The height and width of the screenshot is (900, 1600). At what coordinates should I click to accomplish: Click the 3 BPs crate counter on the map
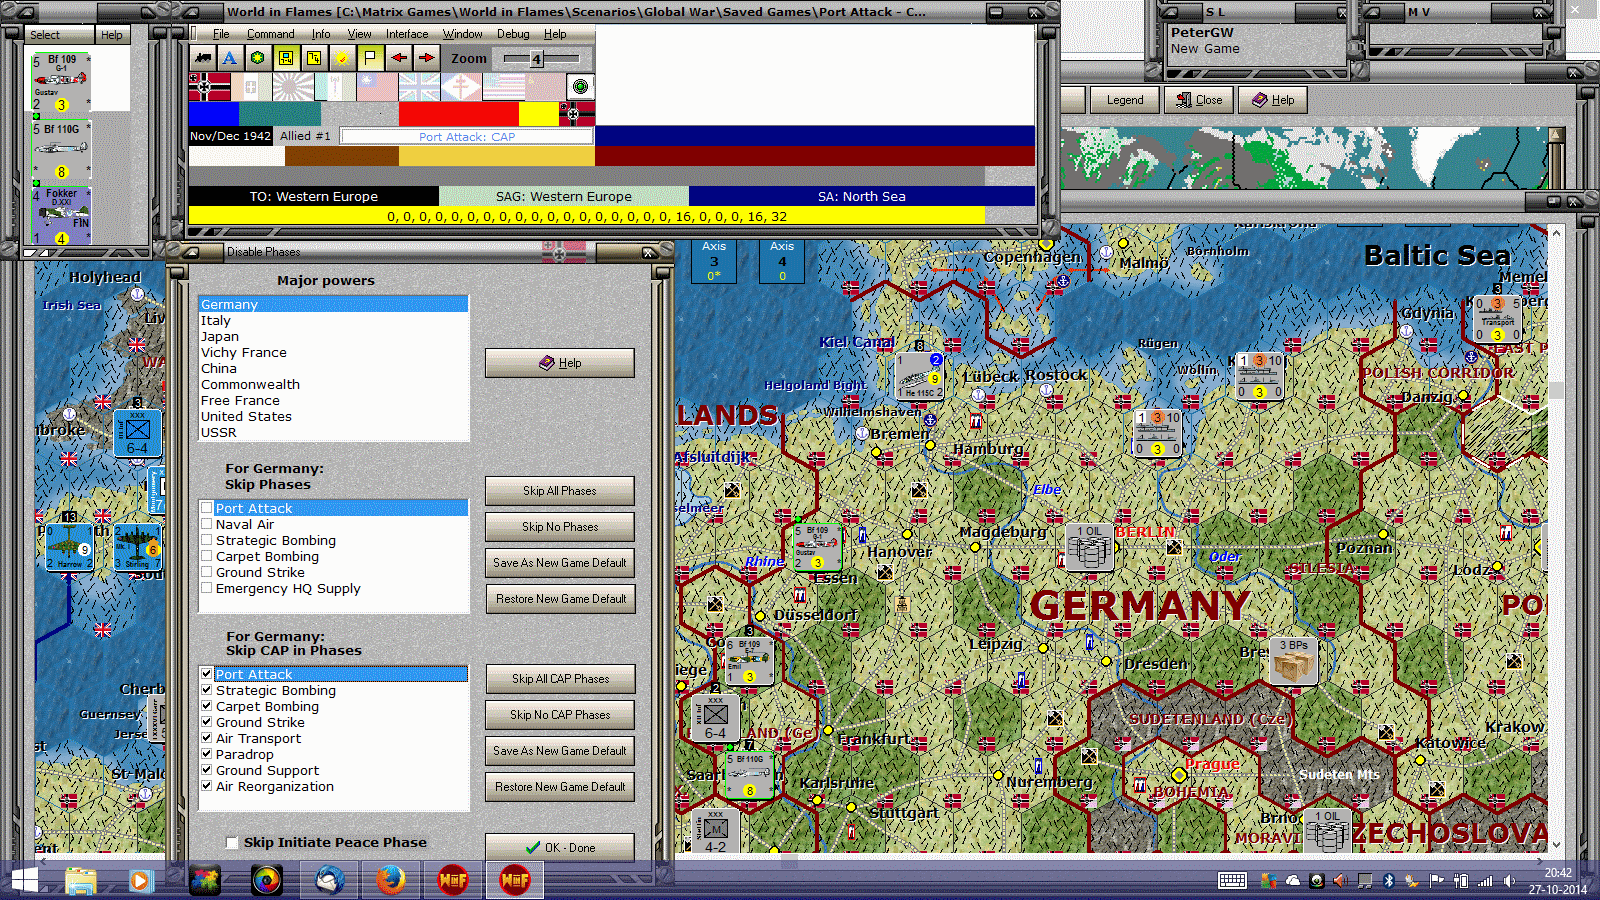point(1293,661)
